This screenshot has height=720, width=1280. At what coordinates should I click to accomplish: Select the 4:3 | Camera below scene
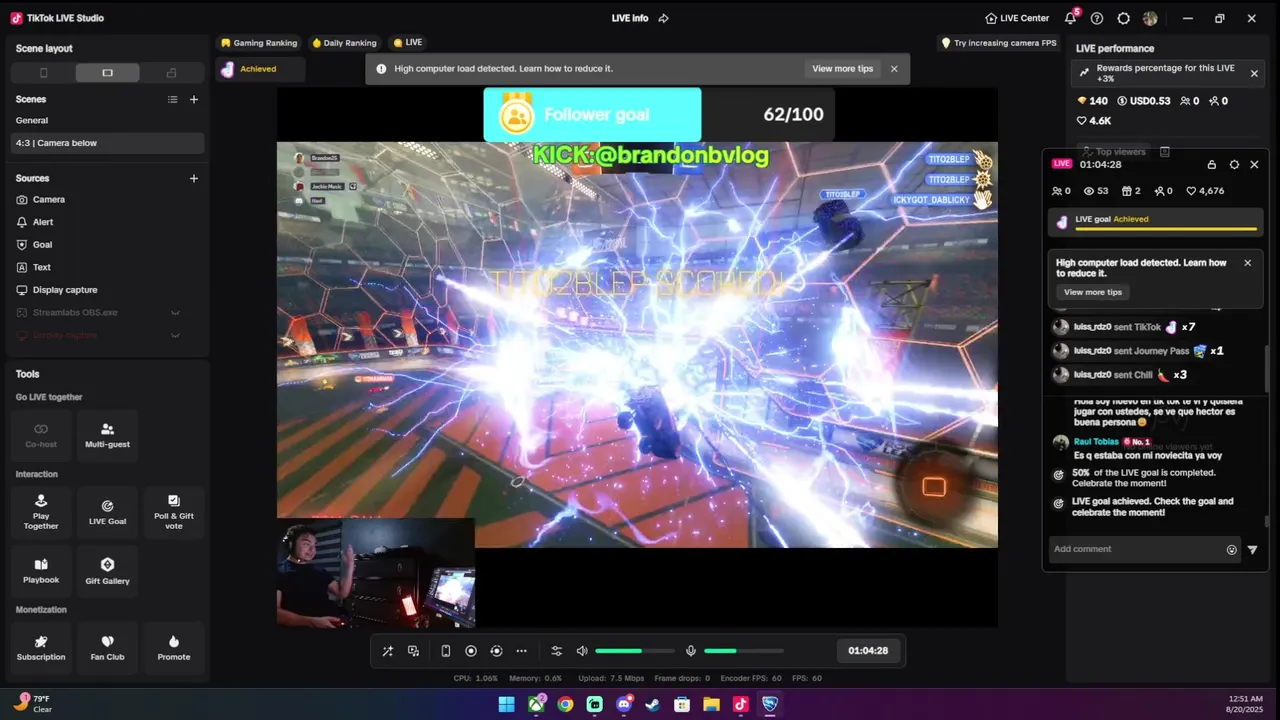(107, 143)
